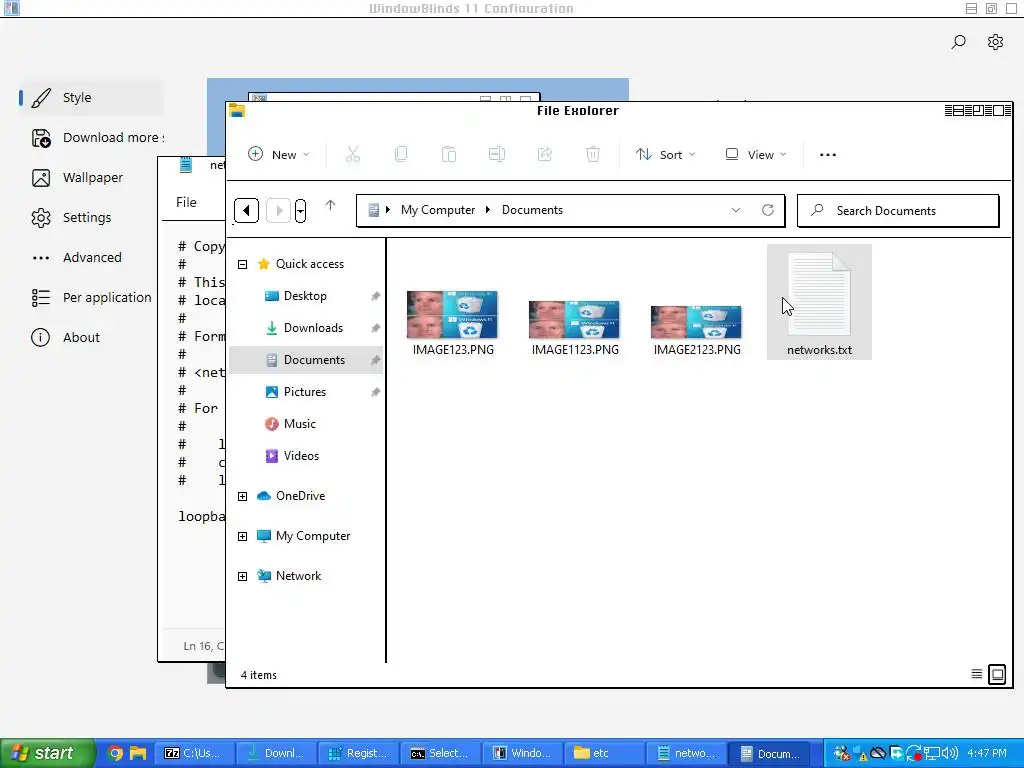Click the Paste clipboard icon in toolbar
The height and width of the screenshot is (768, 1024).
click(x=449, y=155)
